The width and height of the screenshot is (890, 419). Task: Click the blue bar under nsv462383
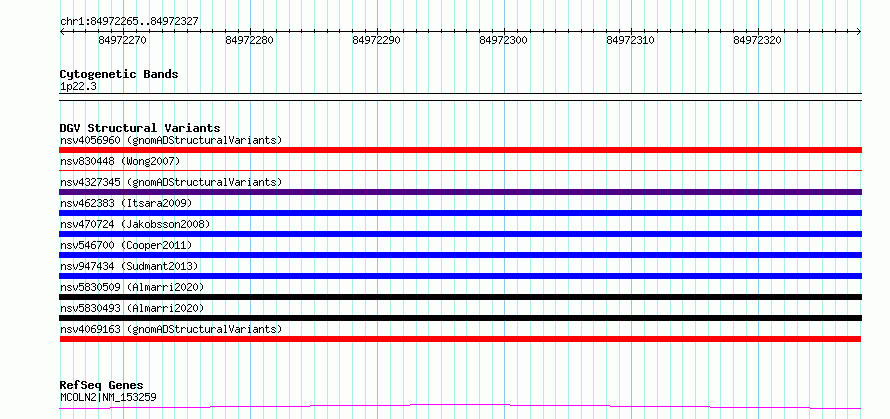tap(460, 213)
